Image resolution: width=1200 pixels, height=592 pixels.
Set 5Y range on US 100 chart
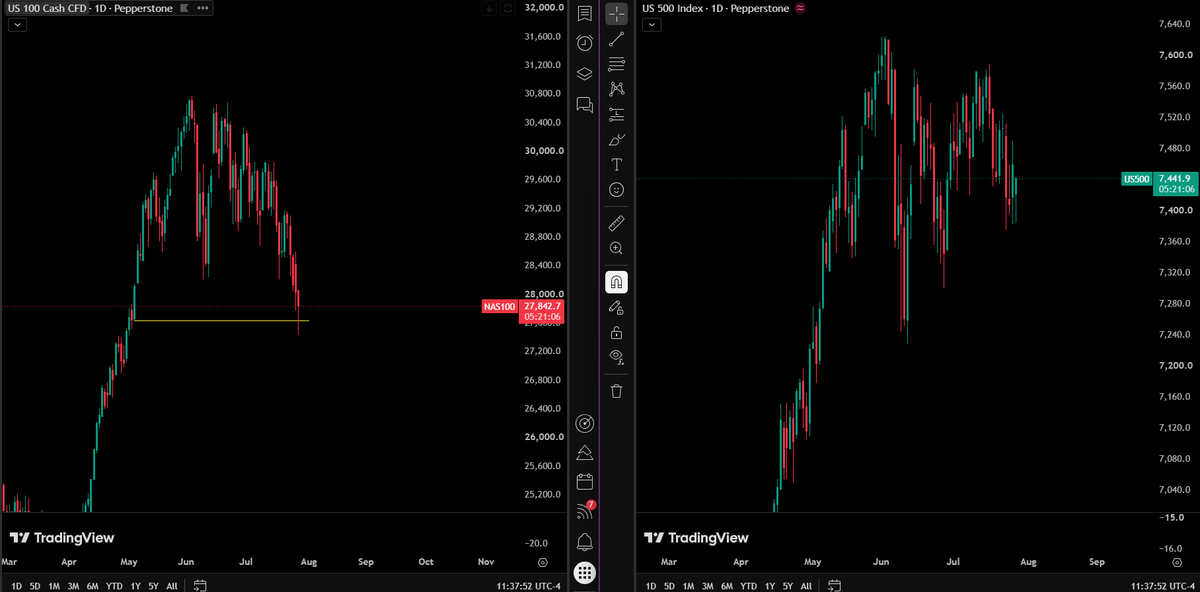153,585
